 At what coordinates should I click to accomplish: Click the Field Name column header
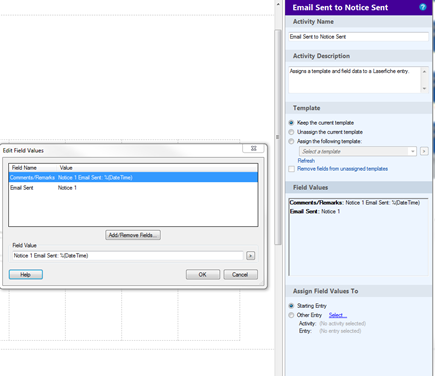pyautogui.click(x=33, y=168)
